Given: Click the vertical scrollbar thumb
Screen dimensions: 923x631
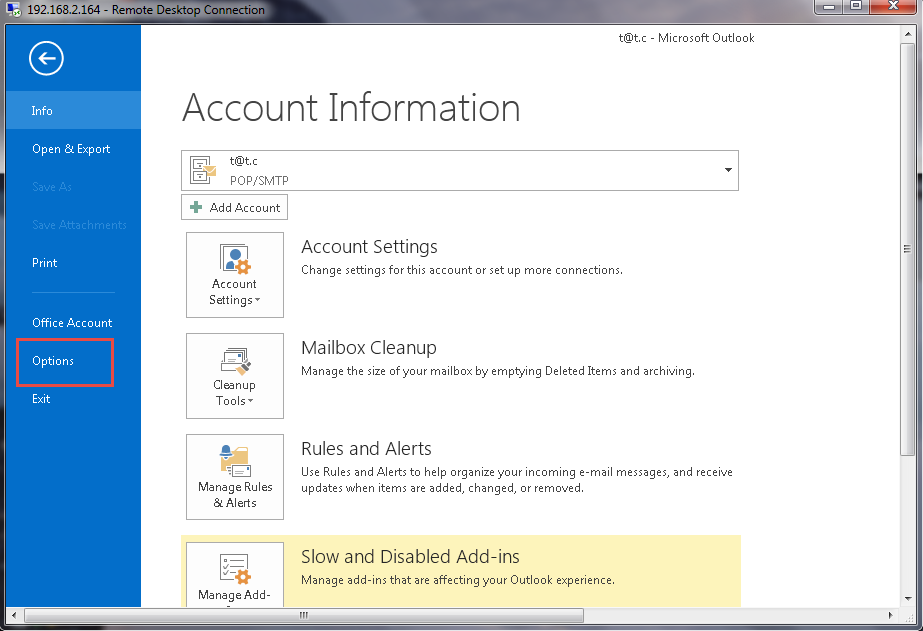Looking at the screenshot, I should 908,250.
